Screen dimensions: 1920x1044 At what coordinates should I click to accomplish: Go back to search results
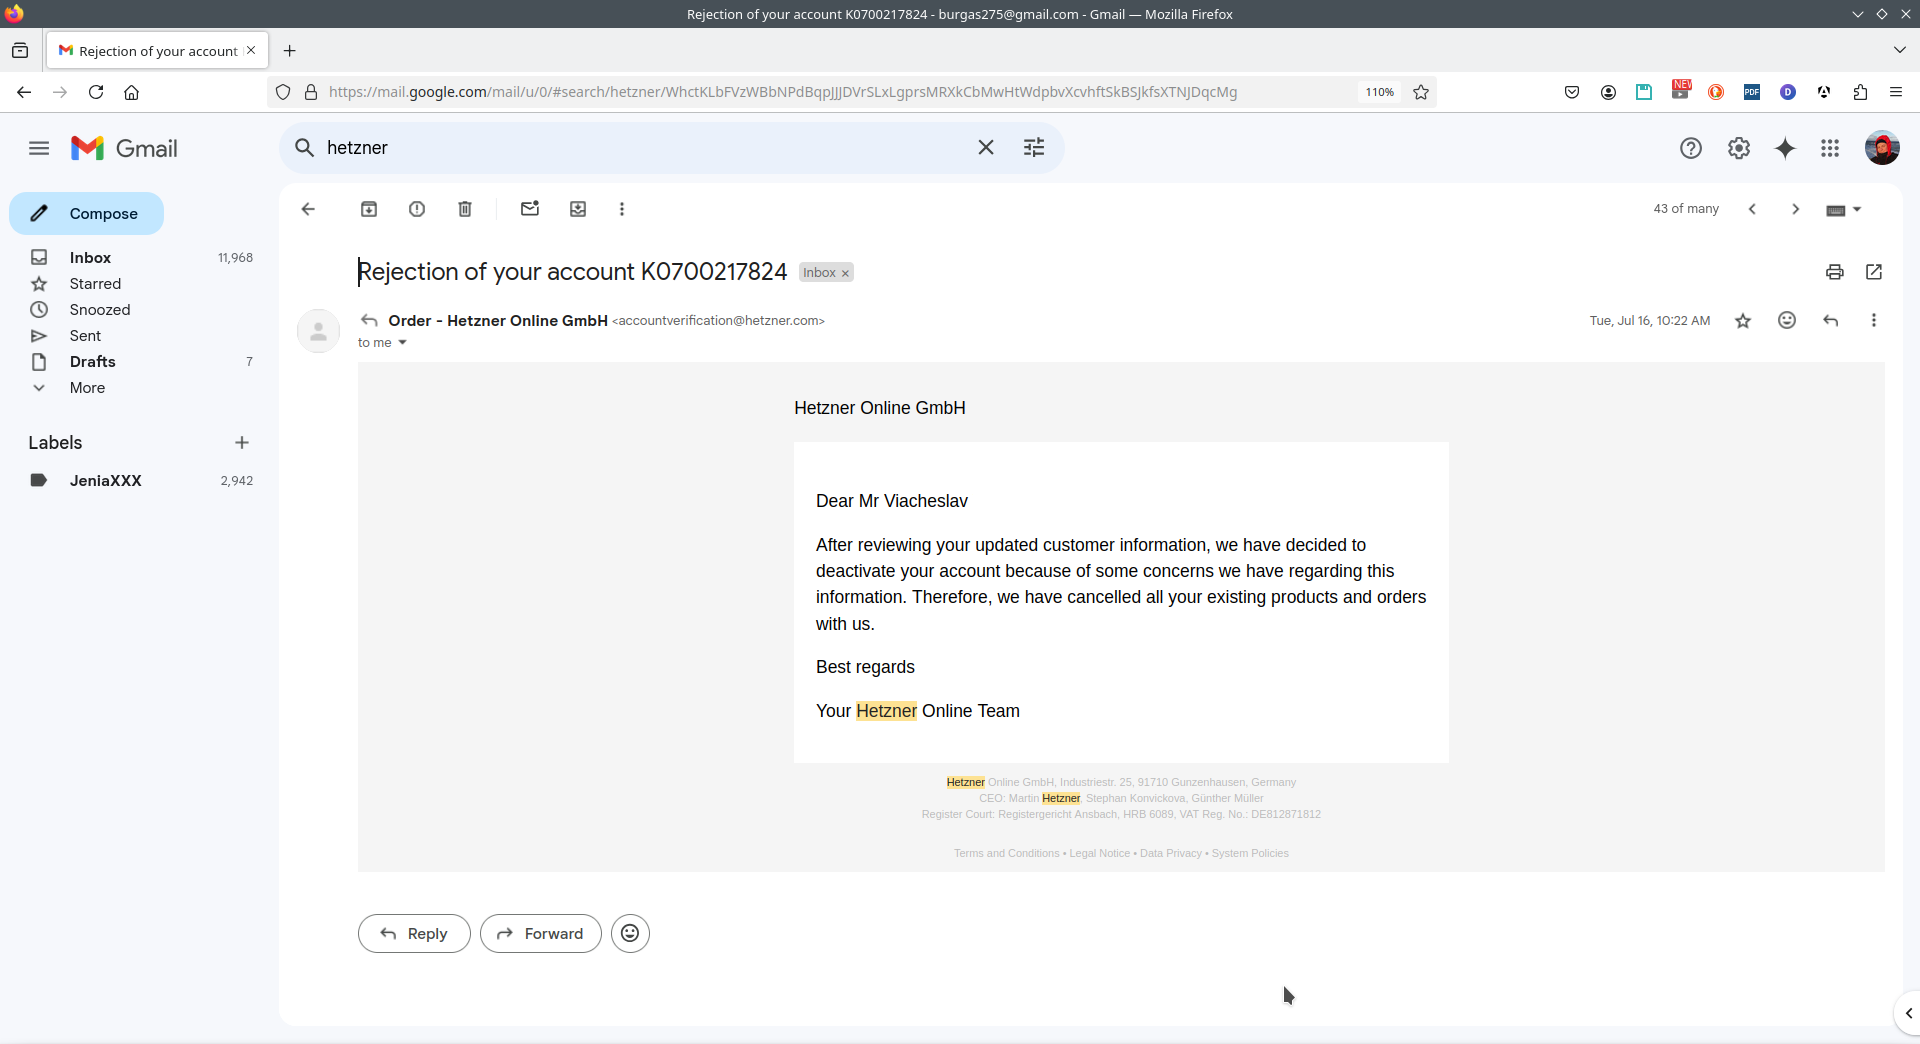tap(308, 209)
